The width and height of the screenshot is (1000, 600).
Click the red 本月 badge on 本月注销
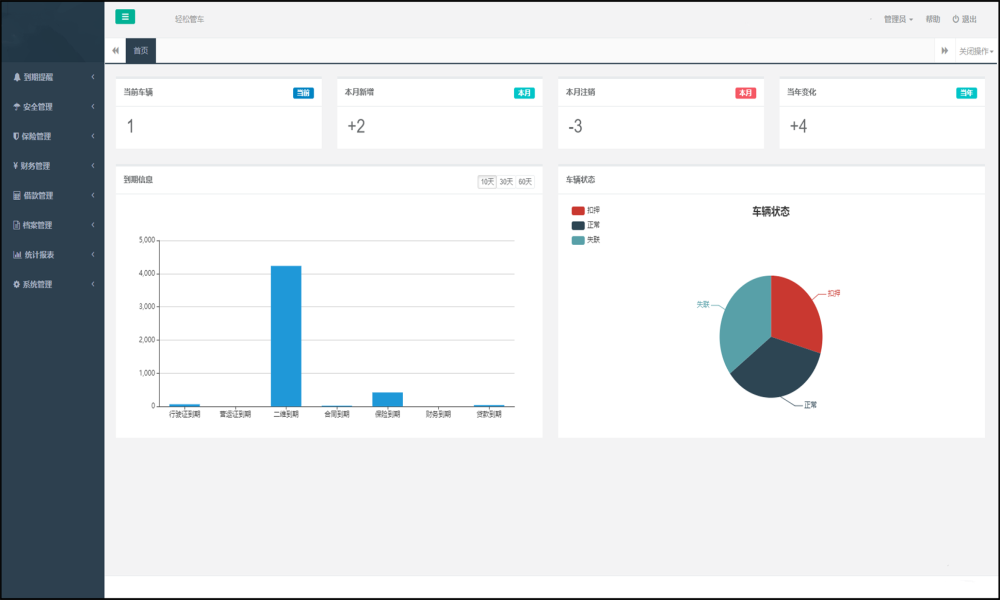coord(746,93)
